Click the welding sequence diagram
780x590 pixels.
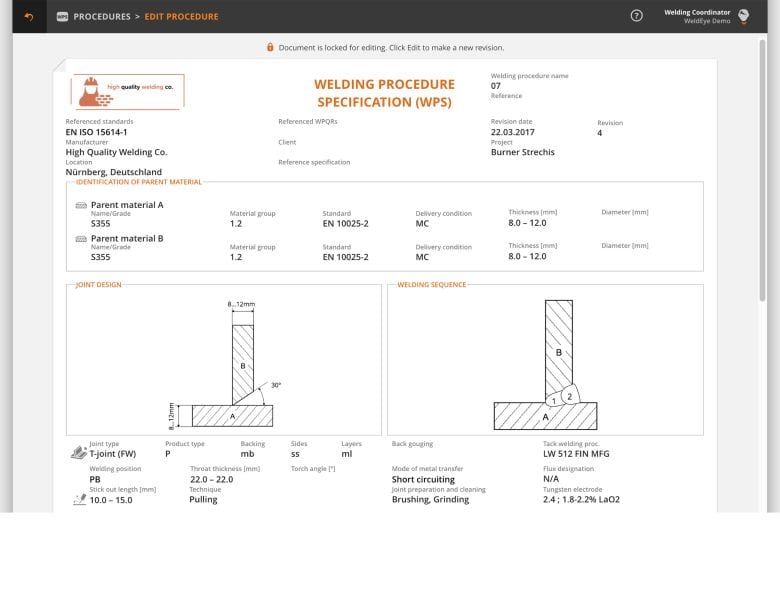(545, 365)
